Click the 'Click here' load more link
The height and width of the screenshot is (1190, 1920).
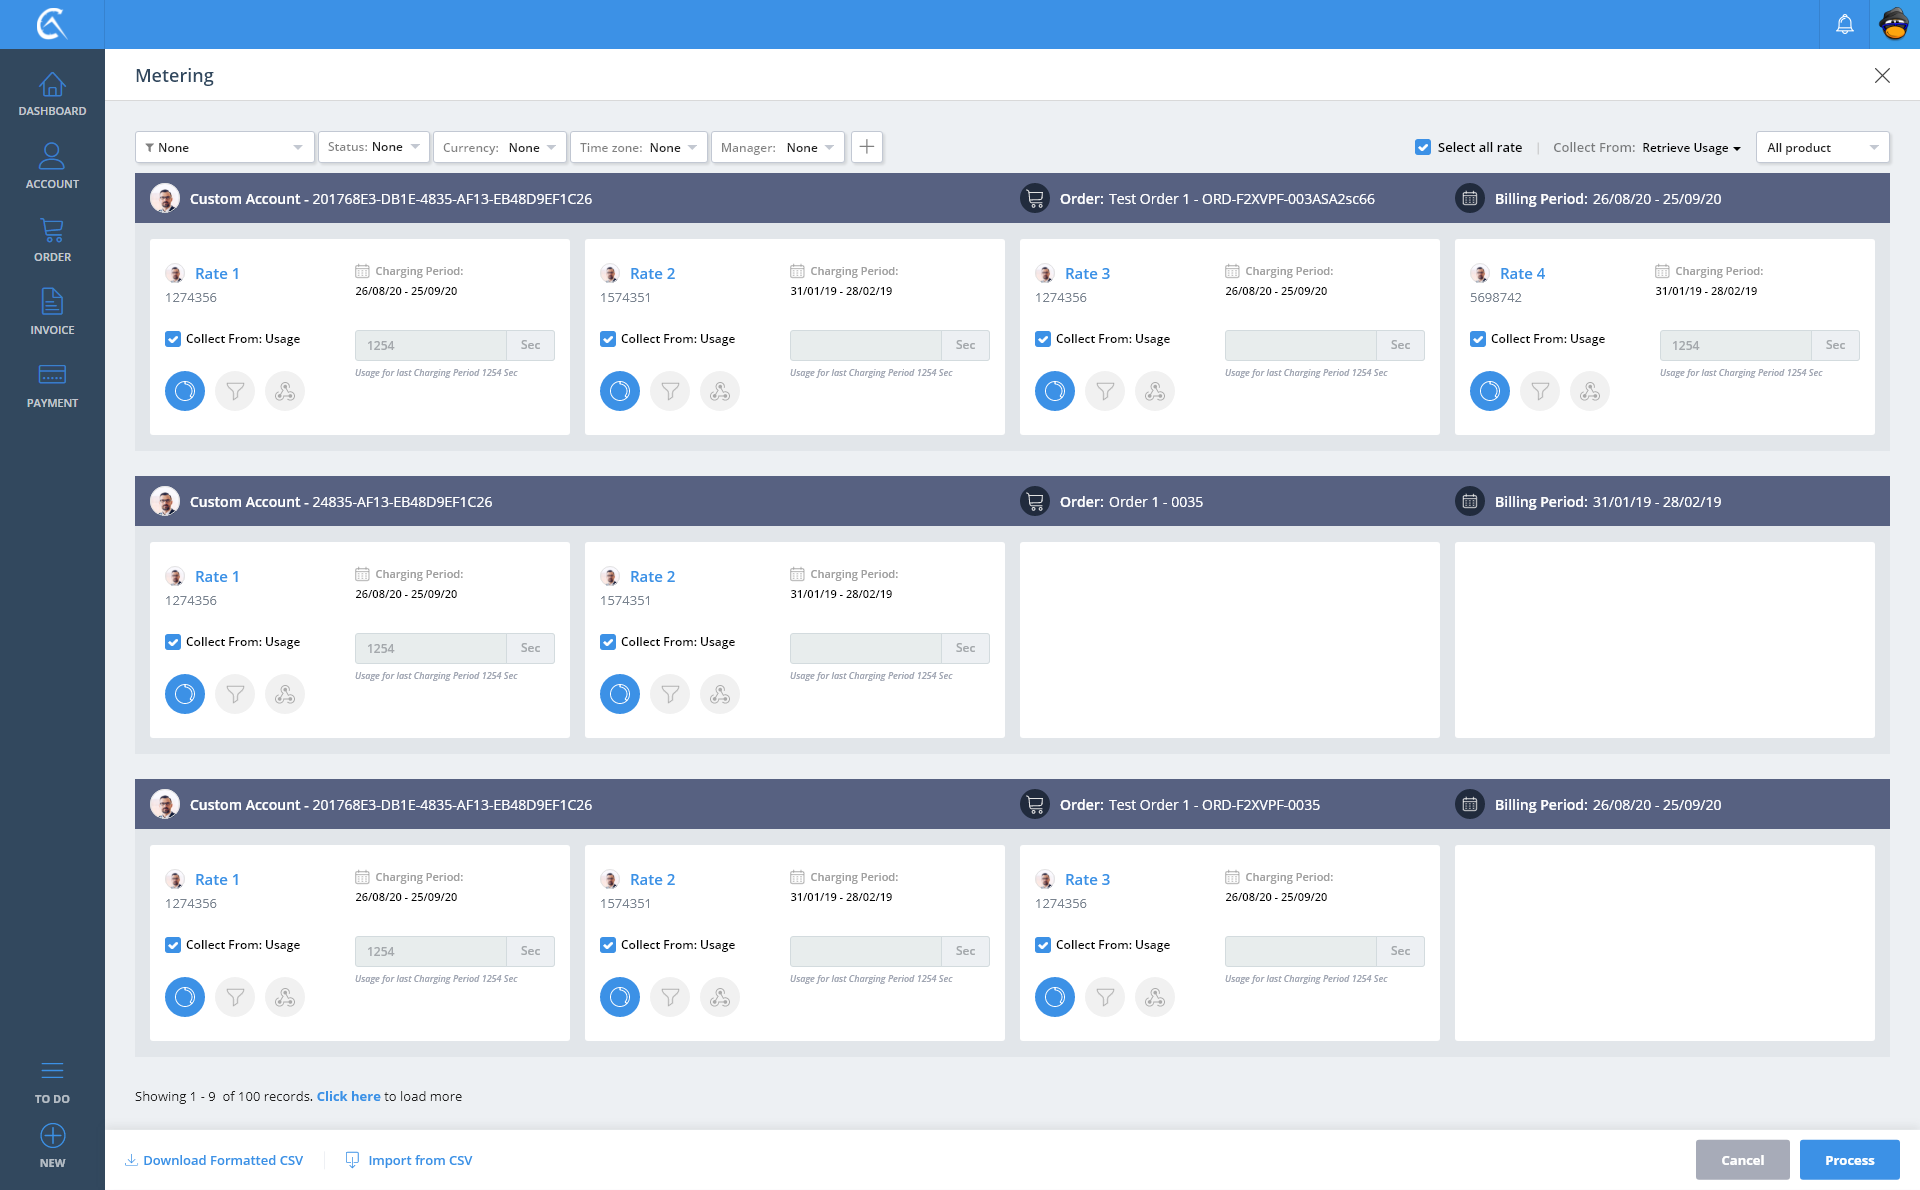pos(348,1096)
